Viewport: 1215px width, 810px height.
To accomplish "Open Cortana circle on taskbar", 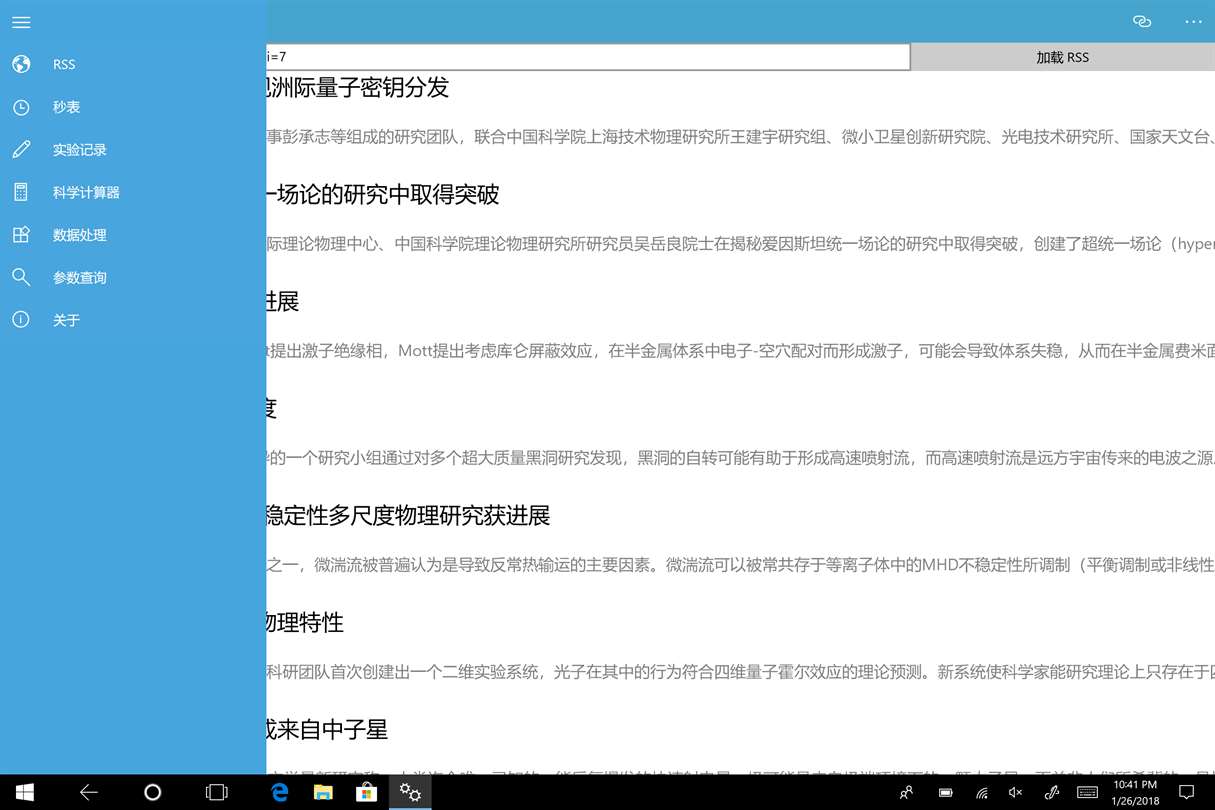I will pos(152,792).
